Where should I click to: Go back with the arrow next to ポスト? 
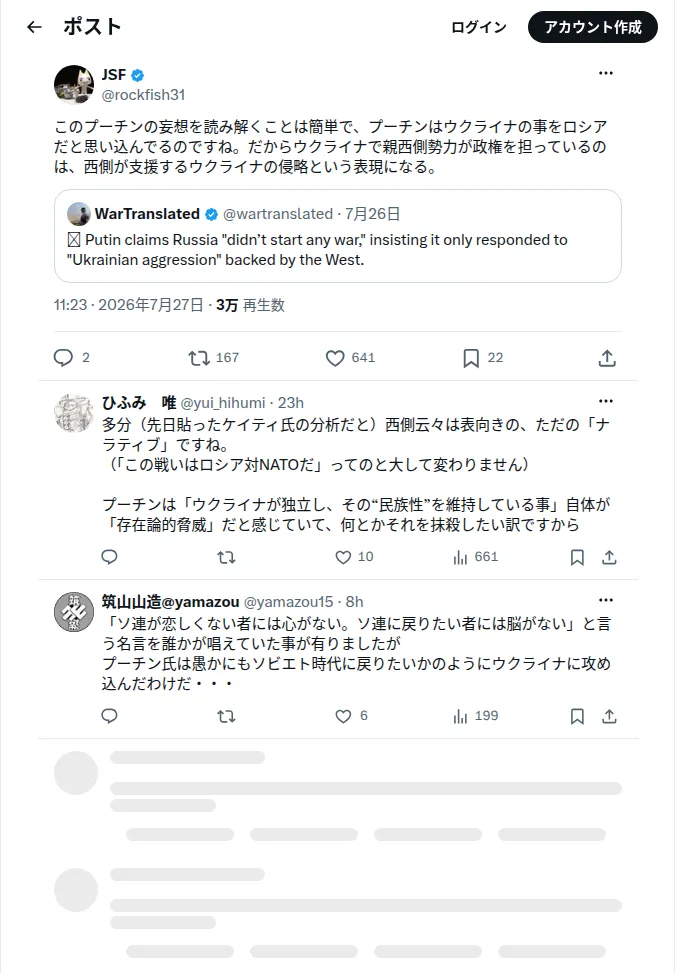[x=35, y=27]
